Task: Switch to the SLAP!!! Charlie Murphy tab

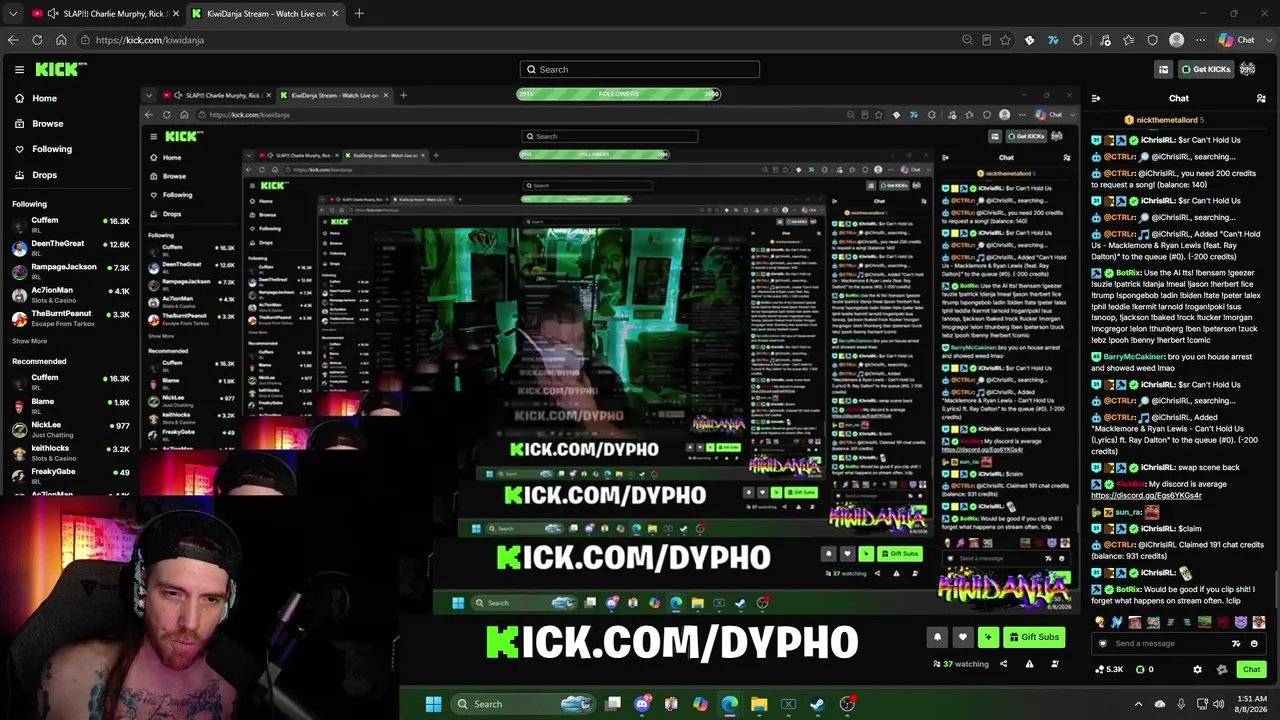Action: [x=104, y=14]
